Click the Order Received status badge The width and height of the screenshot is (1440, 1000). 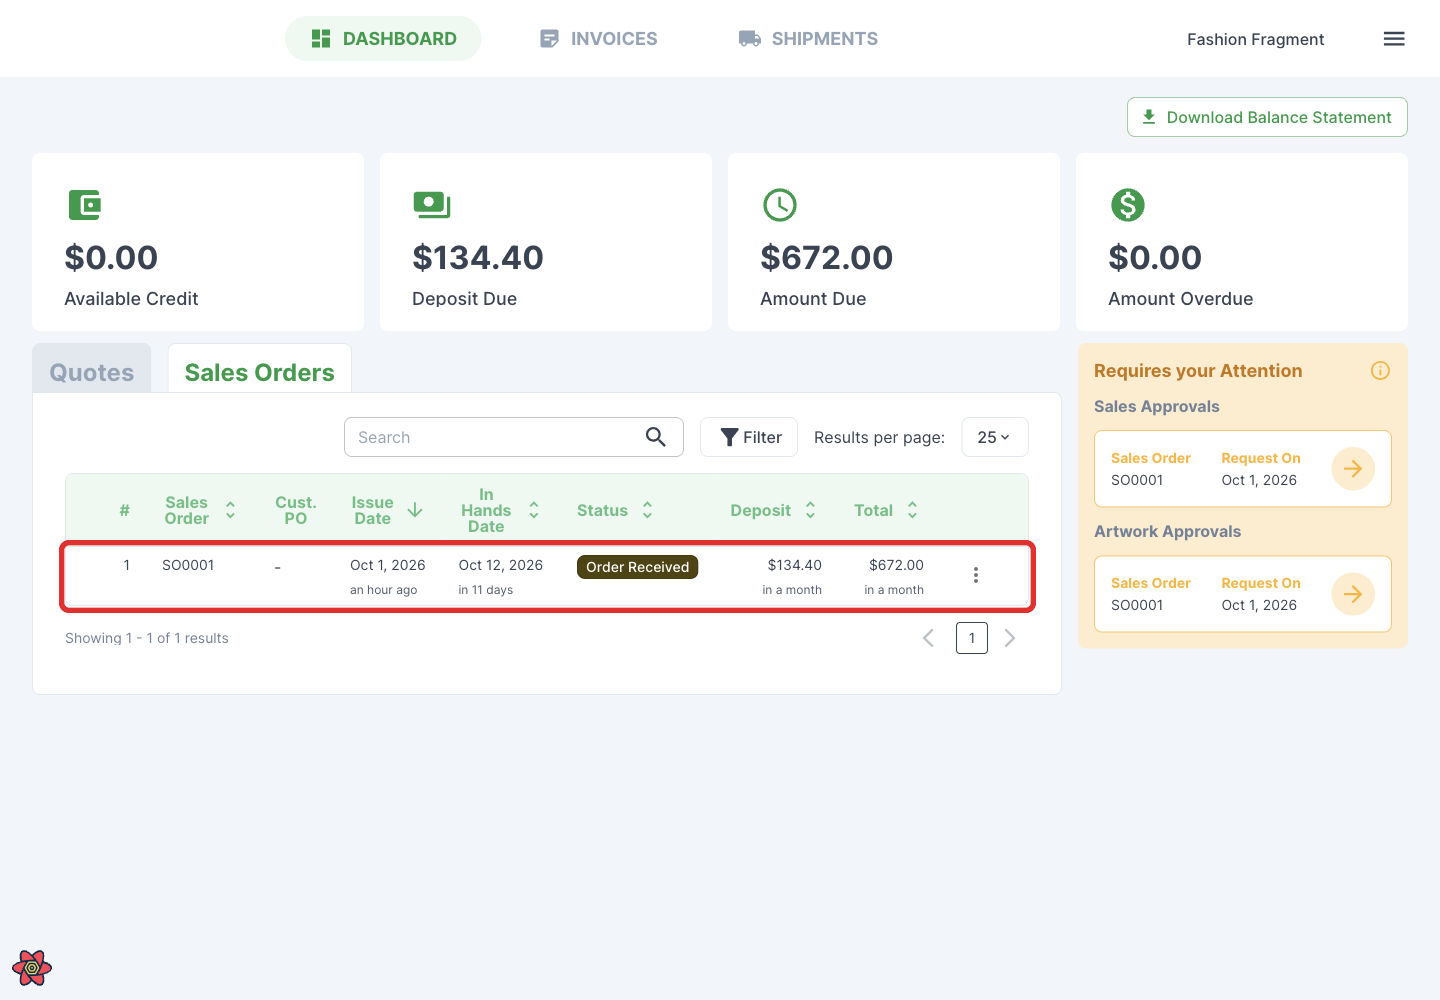click(x=637, y=567)
